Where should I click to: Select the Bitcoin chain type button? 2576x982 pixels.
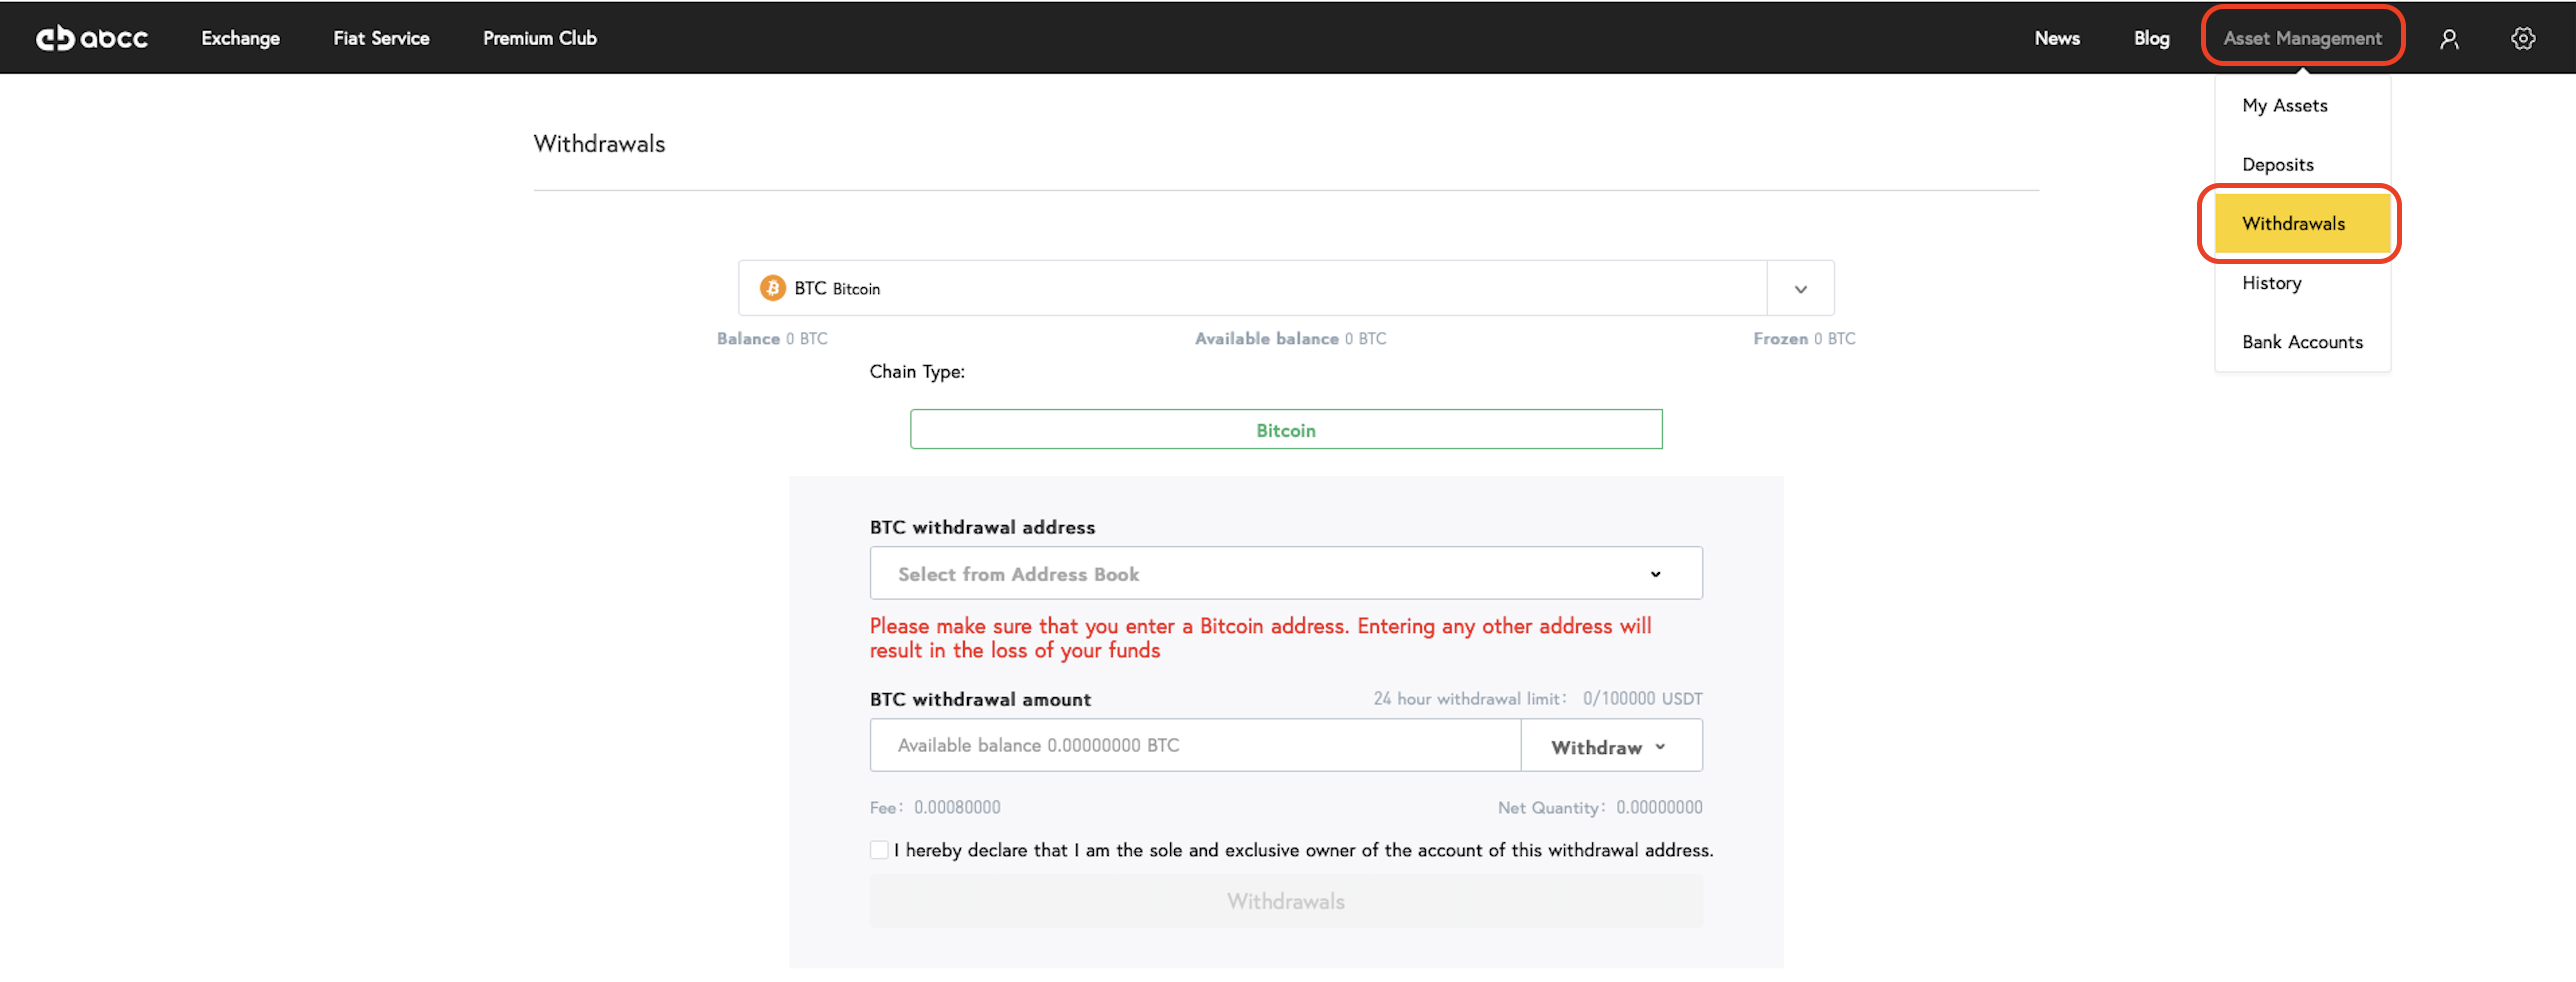1286,430
